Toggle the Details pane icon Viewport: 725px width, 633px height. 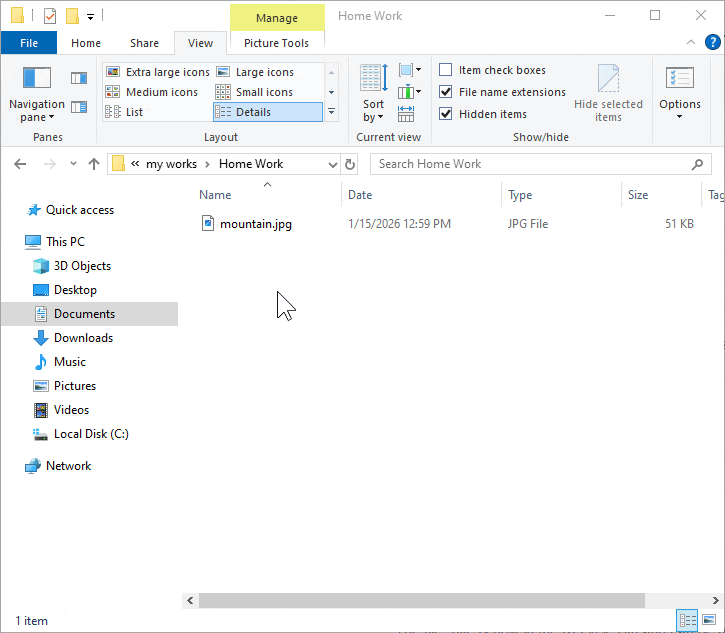(x=79, y=107)
